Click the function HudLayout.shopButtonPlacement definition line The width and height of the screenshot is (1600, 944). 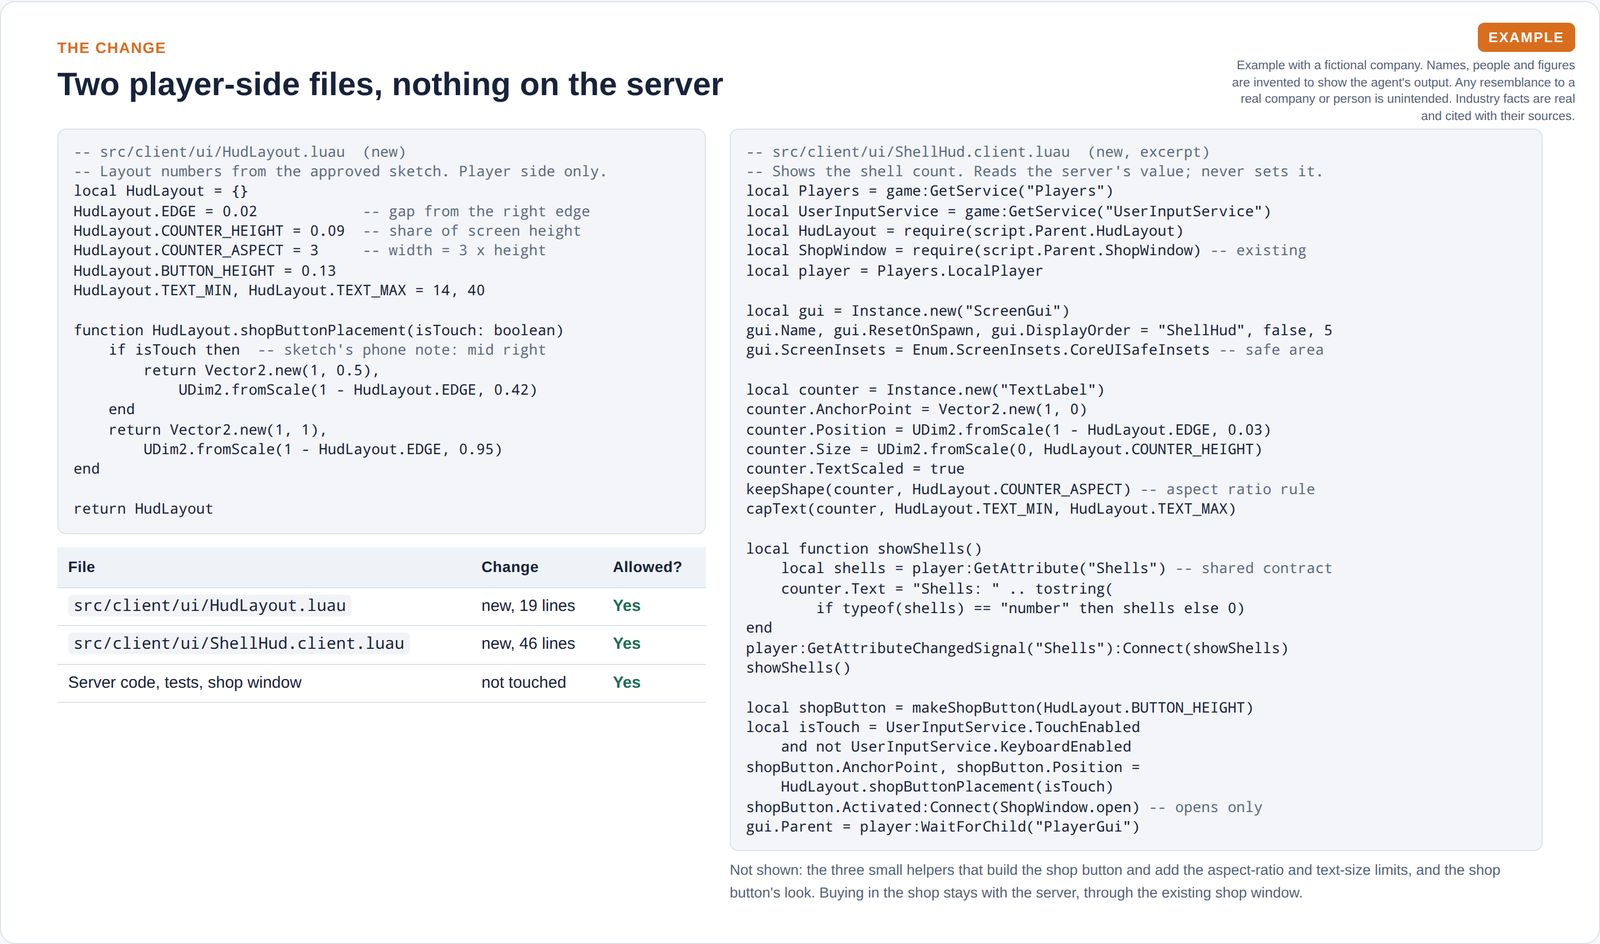tap(319, 330)
